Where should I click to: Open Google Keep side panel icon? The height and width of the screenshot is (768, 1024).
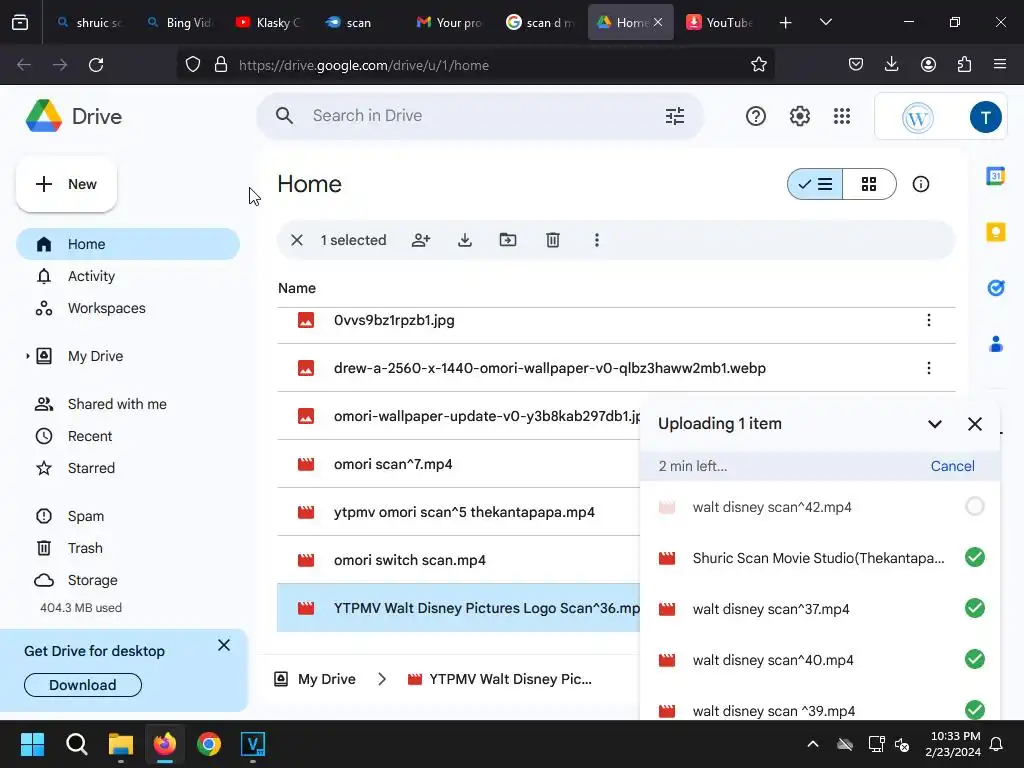[995, 232]
